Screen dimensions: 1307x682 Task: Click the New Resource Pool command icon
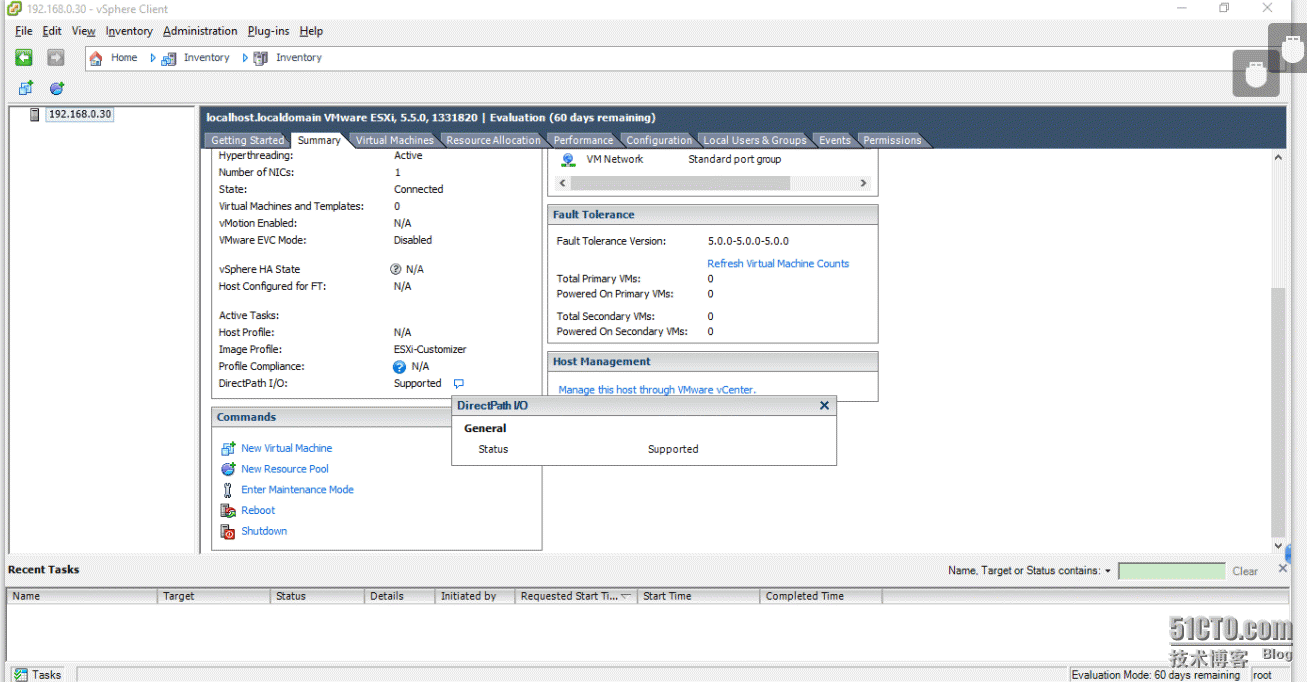pyautogui.click(x=228, y=469)
